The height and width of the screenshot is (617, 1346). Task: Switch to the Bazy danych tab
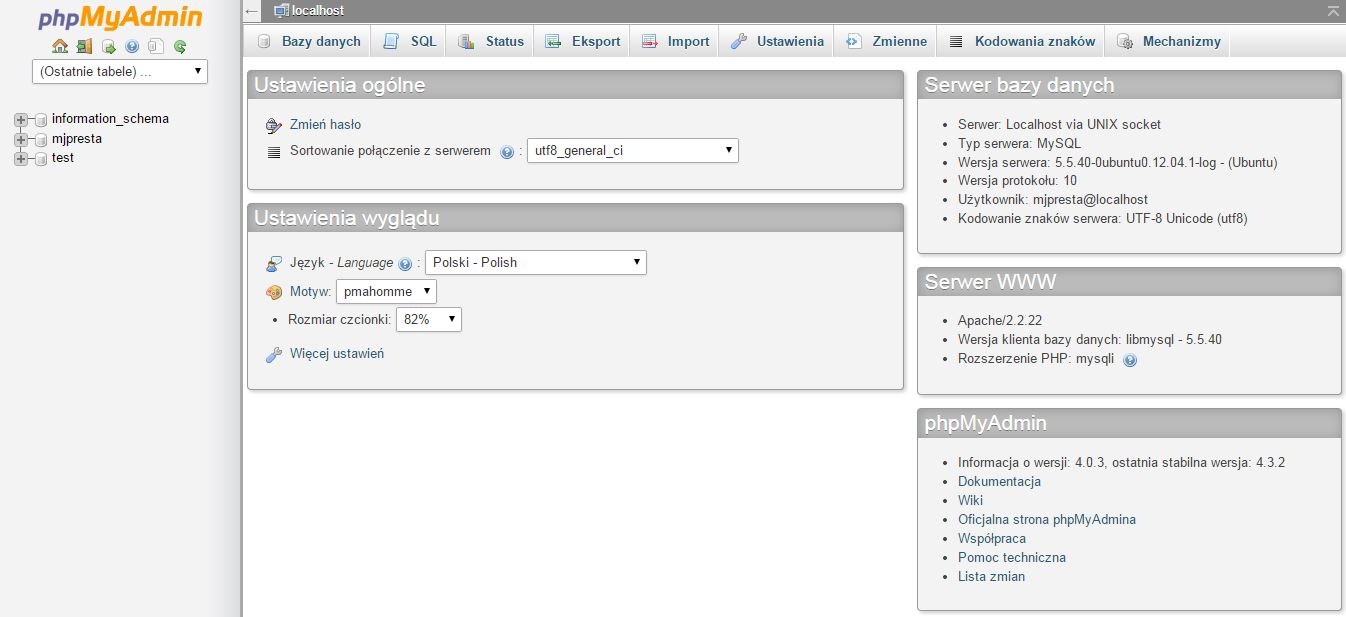point(309,41)
